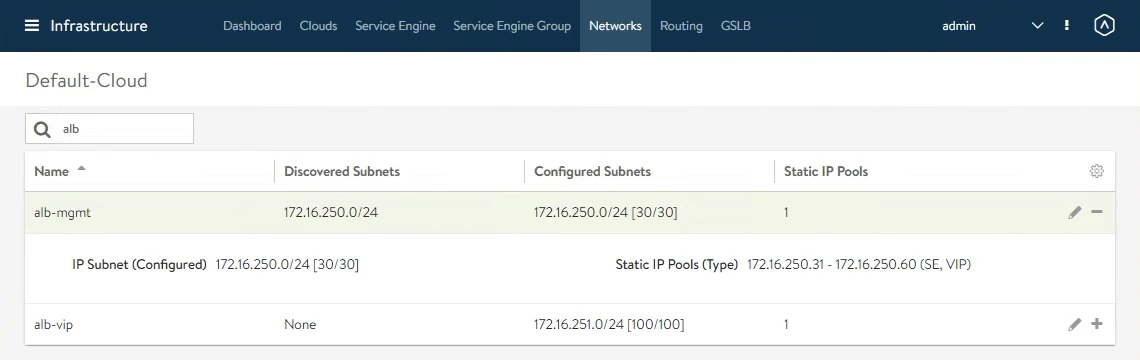
Task: Click expanded detail subnet 172.16.250.0/24 [30/30]
Action: pyautogui.click(x=287, y=265)
